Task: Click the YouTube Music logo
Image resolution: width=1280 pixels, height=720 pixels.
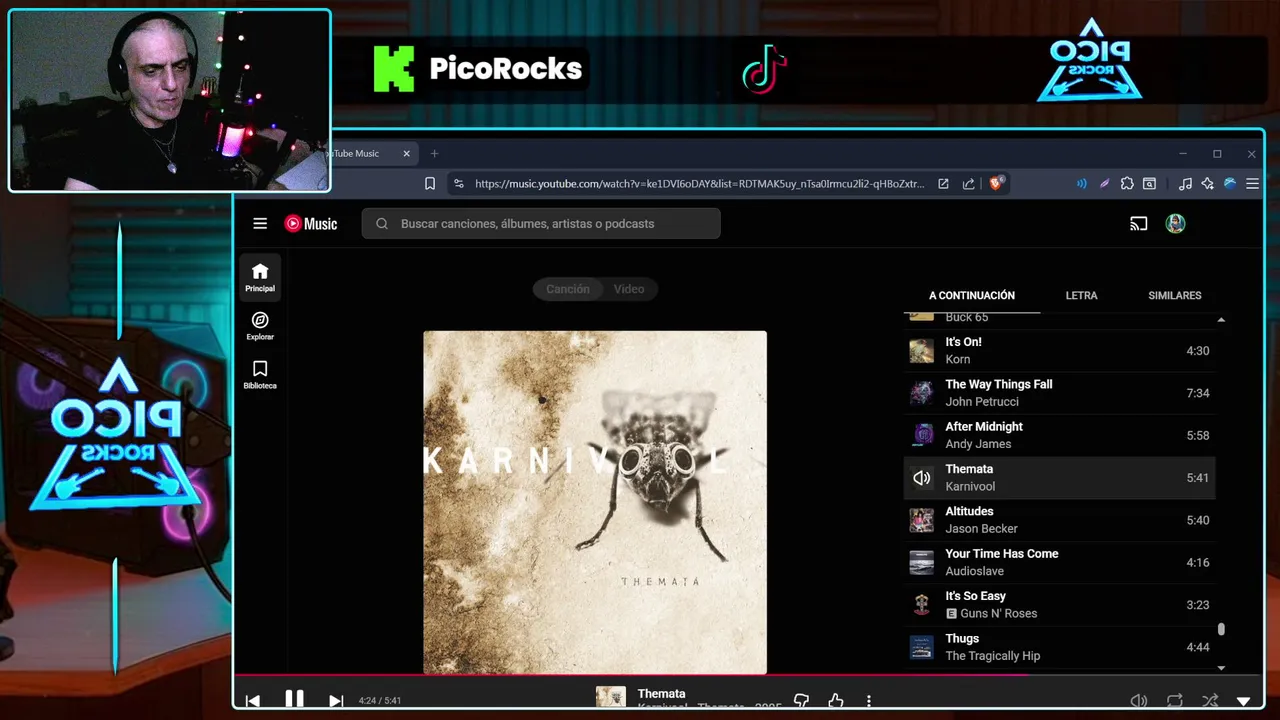Action: click(311, 224)
